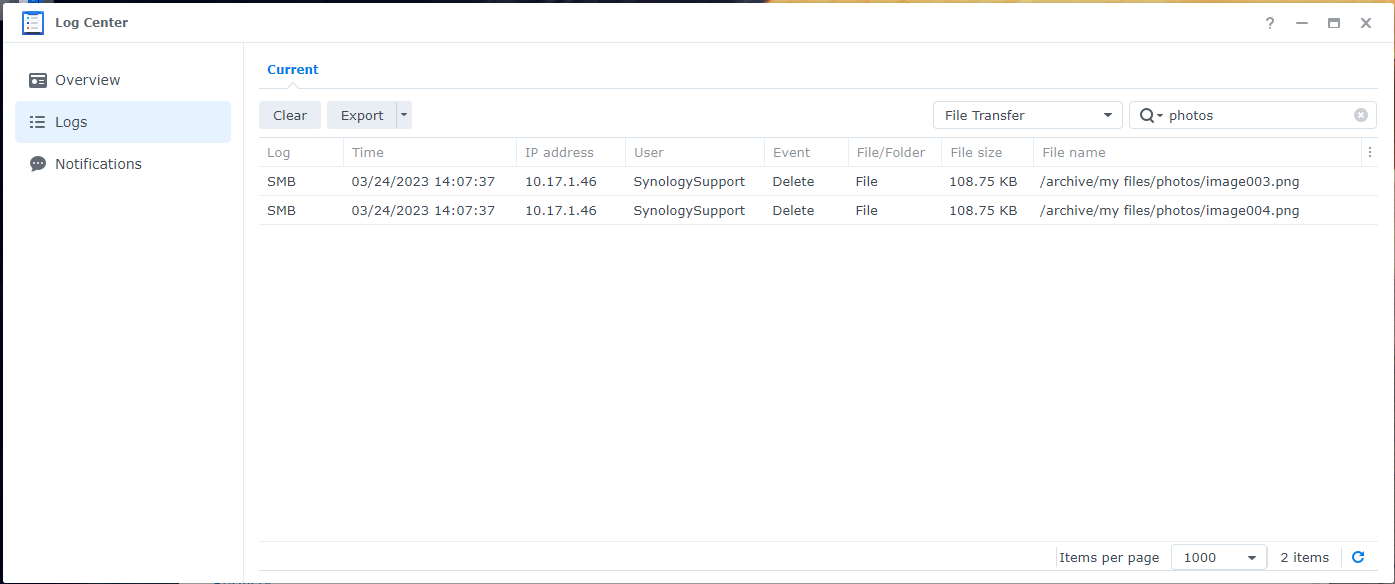Screen dimensions: 1395x584
Task: Open the File Transfer log type dropdown
Action: pos(1027,115)
